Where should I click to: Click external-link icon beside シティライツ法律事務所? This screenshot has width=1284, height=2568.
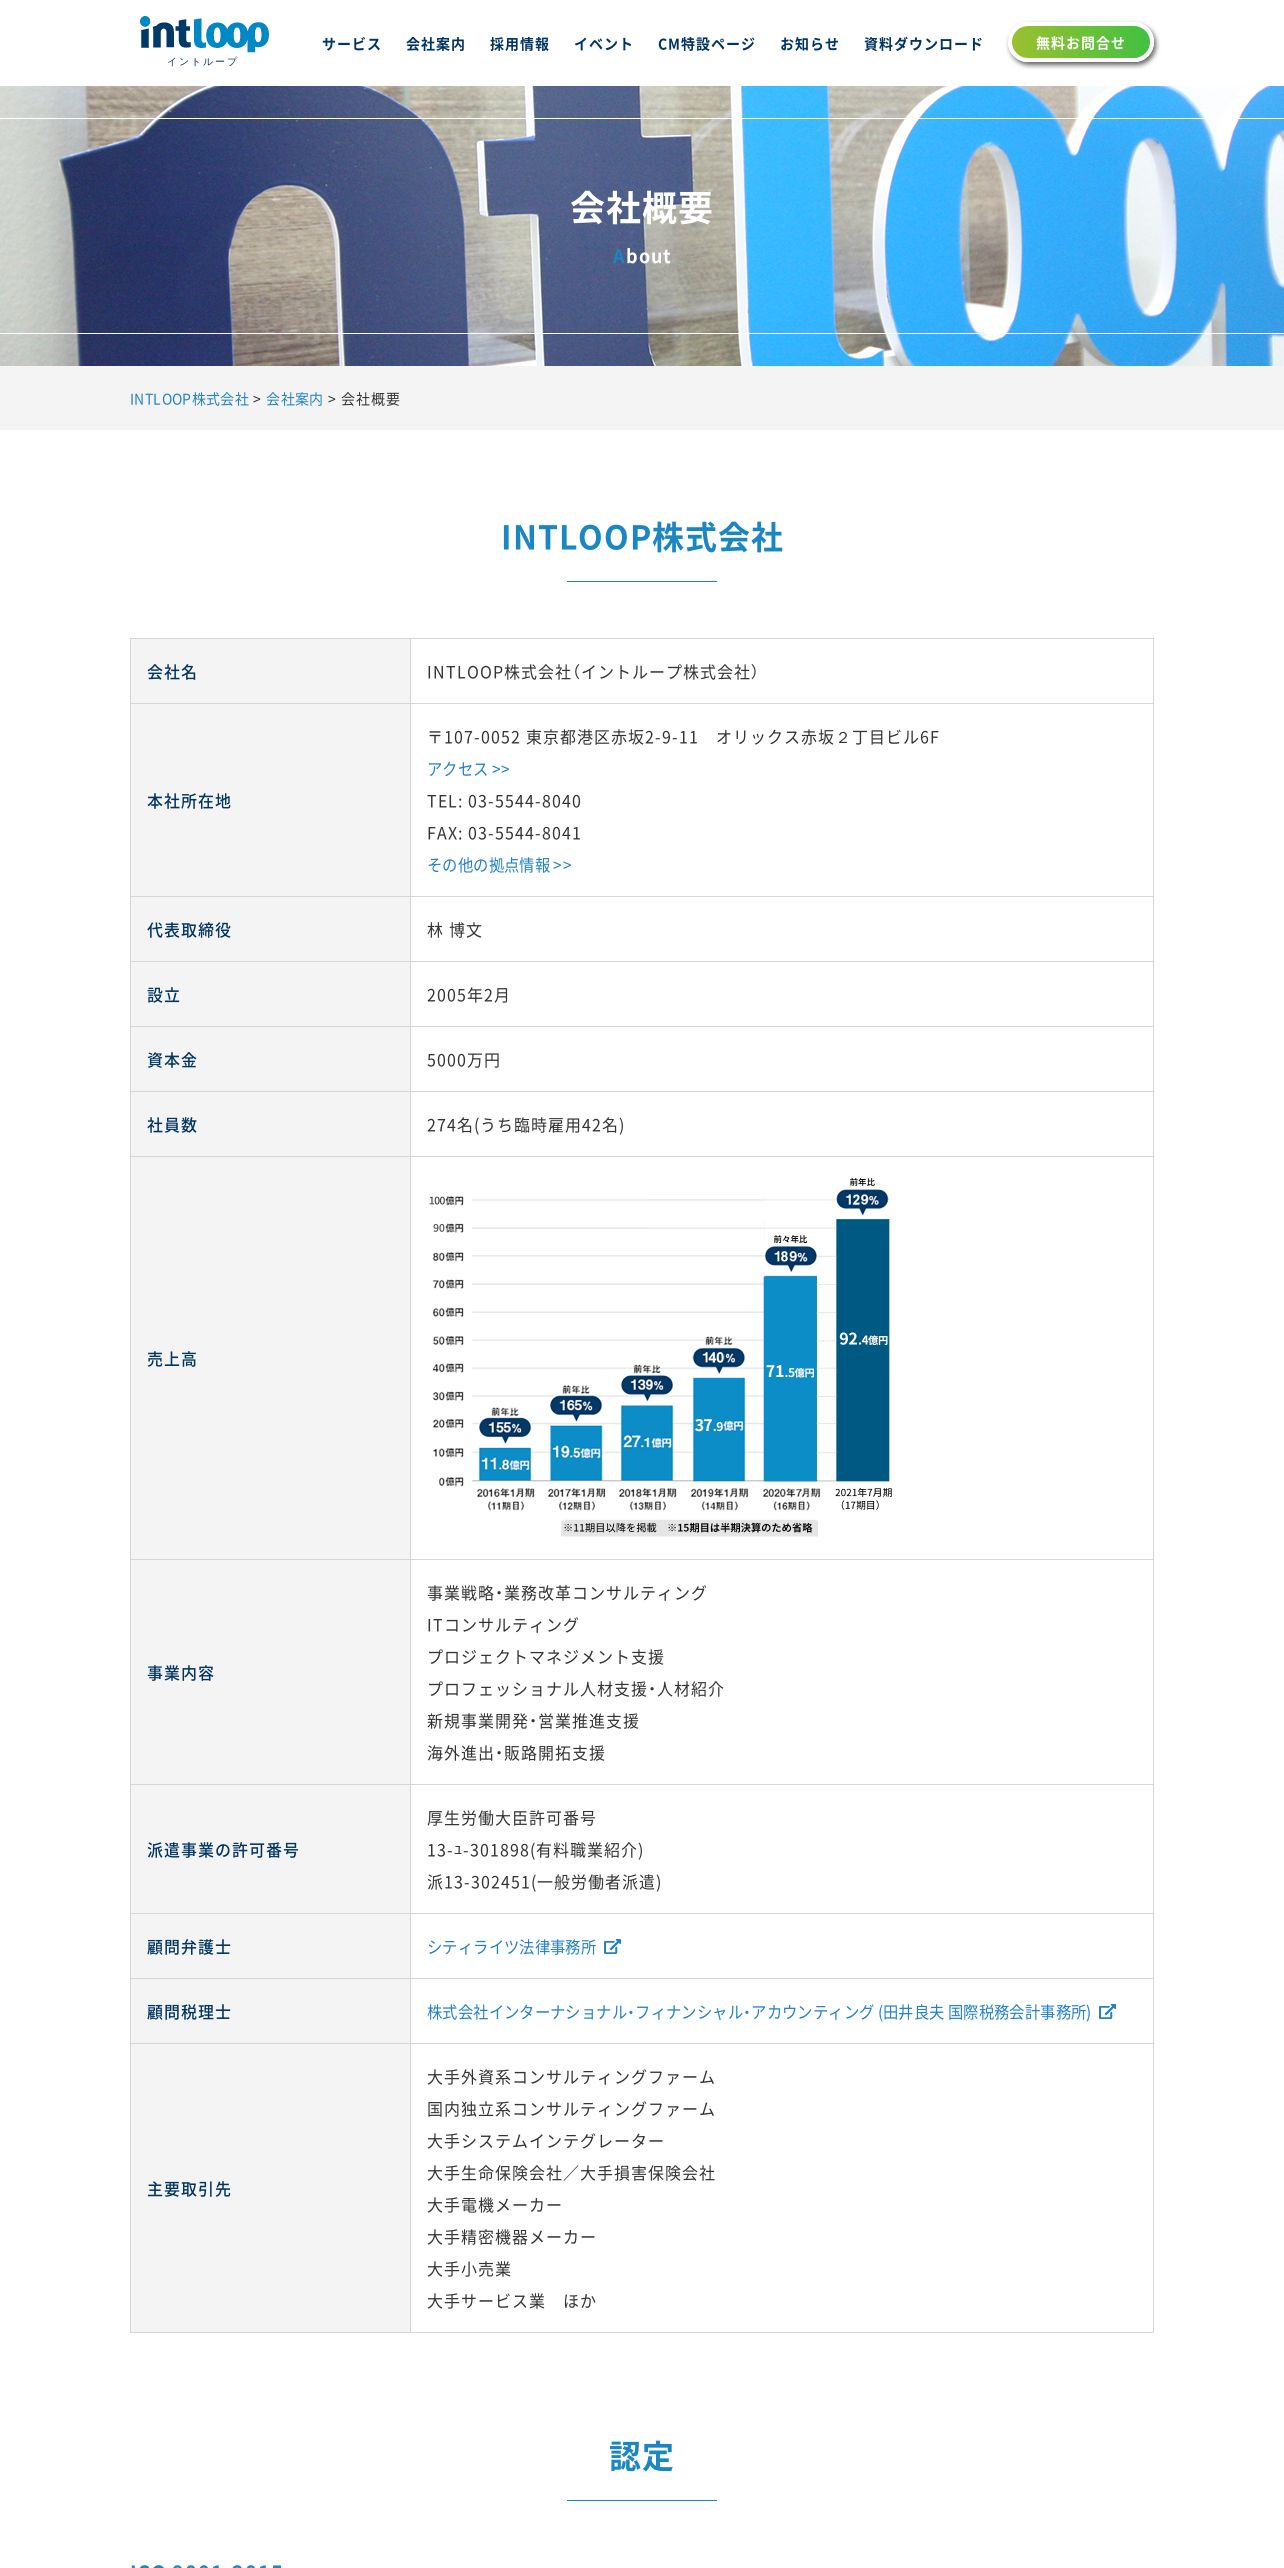coord(612,1946)
